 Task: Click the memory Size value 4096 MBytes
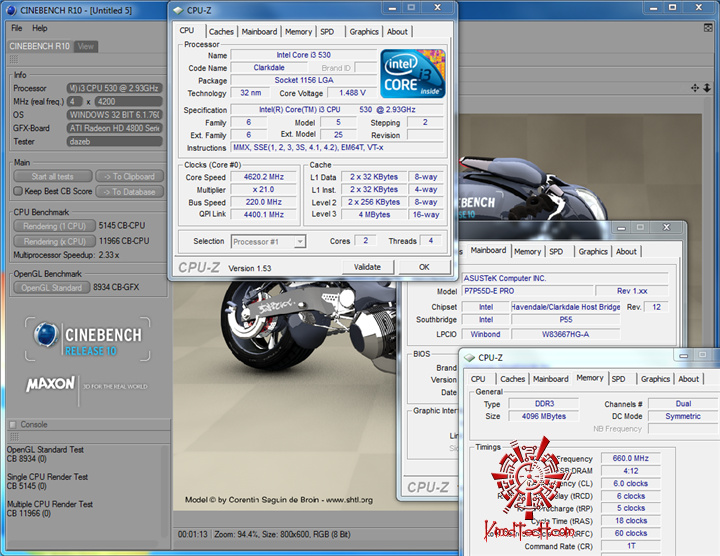click(x=544, y=416)
